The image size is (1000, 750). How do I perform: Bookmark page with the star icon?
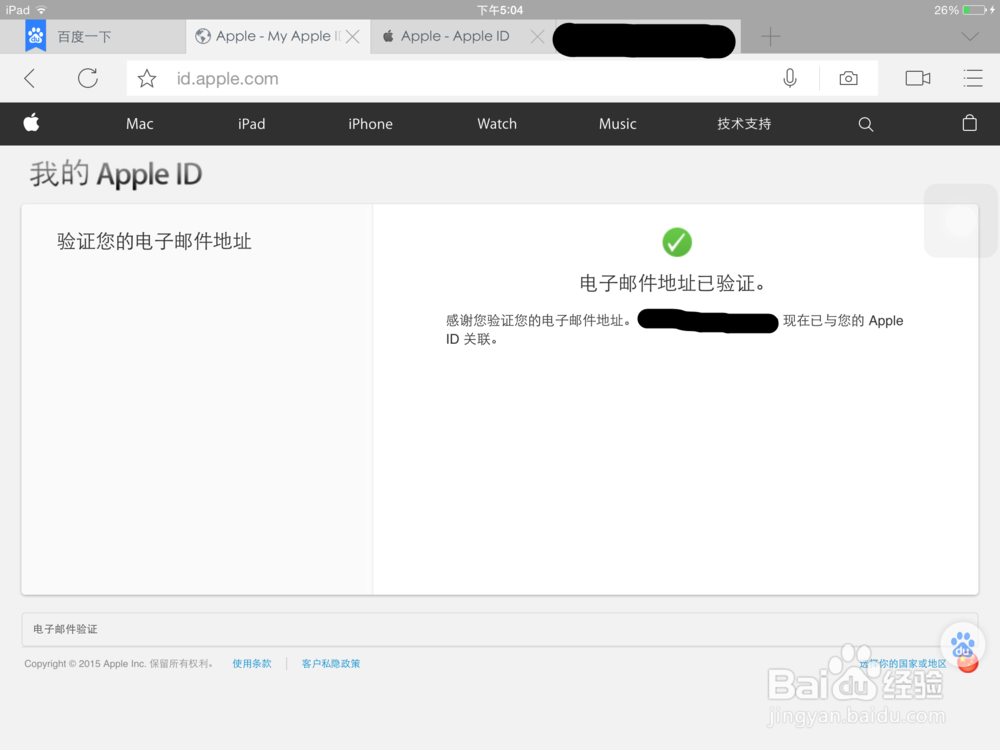(147, 78)
